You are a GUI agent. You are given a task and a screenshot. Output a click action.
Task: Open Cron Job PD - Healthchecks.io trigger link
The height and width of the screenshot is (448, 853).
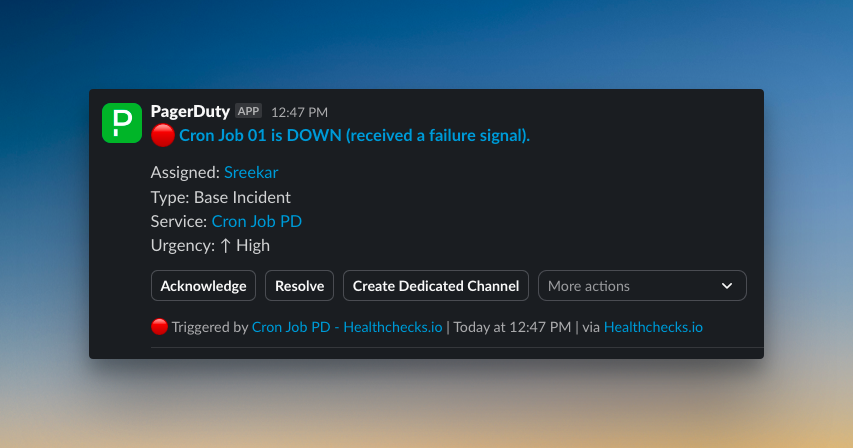347,327
